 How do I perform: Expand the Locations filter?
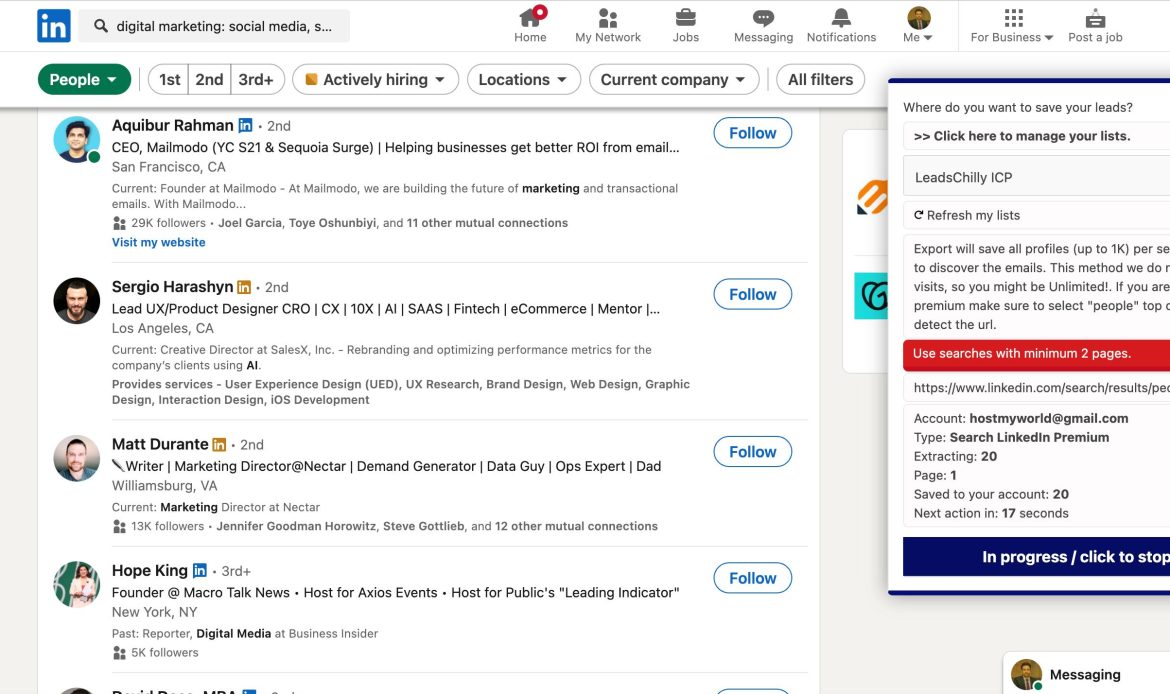524,80
